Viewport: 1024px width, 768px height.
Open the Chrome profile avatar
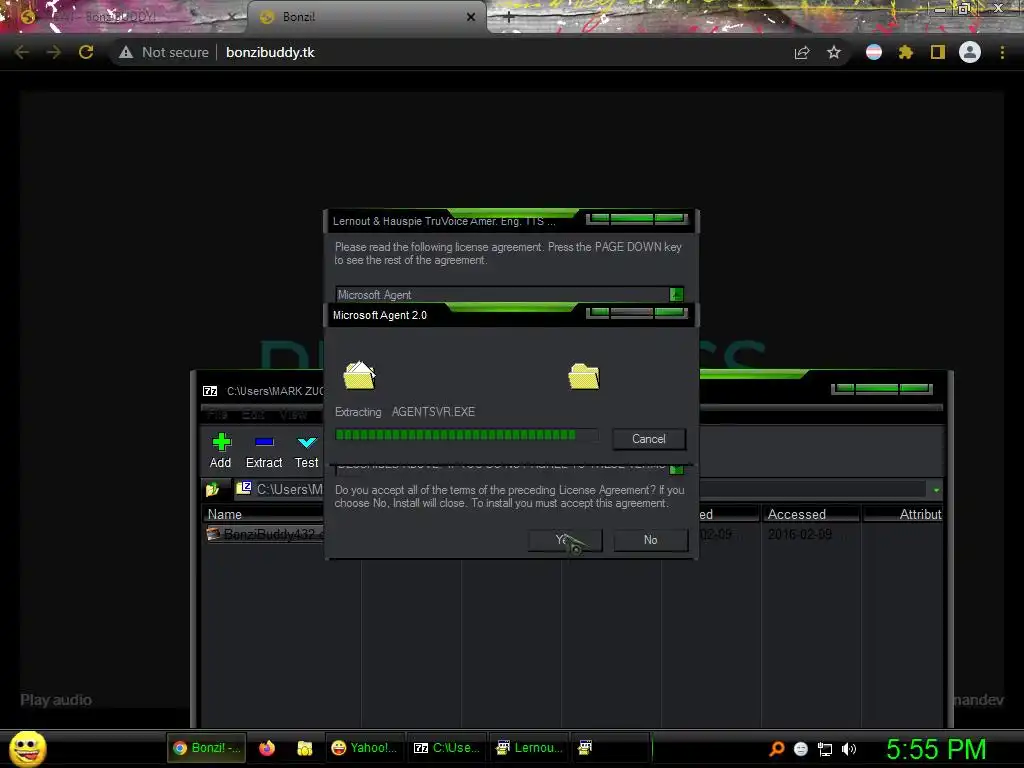(x=970, y=52)
